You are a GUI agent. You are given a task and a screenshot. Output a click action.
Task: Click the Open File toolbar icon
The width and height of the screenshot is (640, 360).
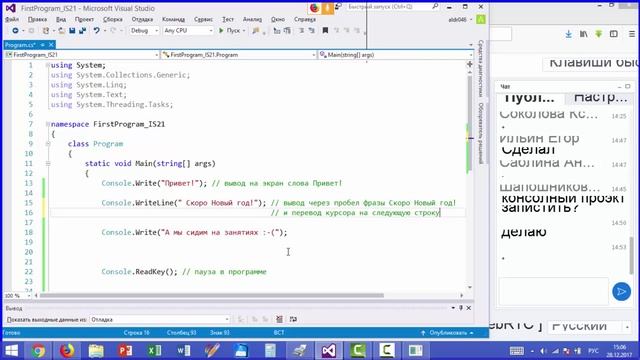pyautogui.click(x=61, y=31)
